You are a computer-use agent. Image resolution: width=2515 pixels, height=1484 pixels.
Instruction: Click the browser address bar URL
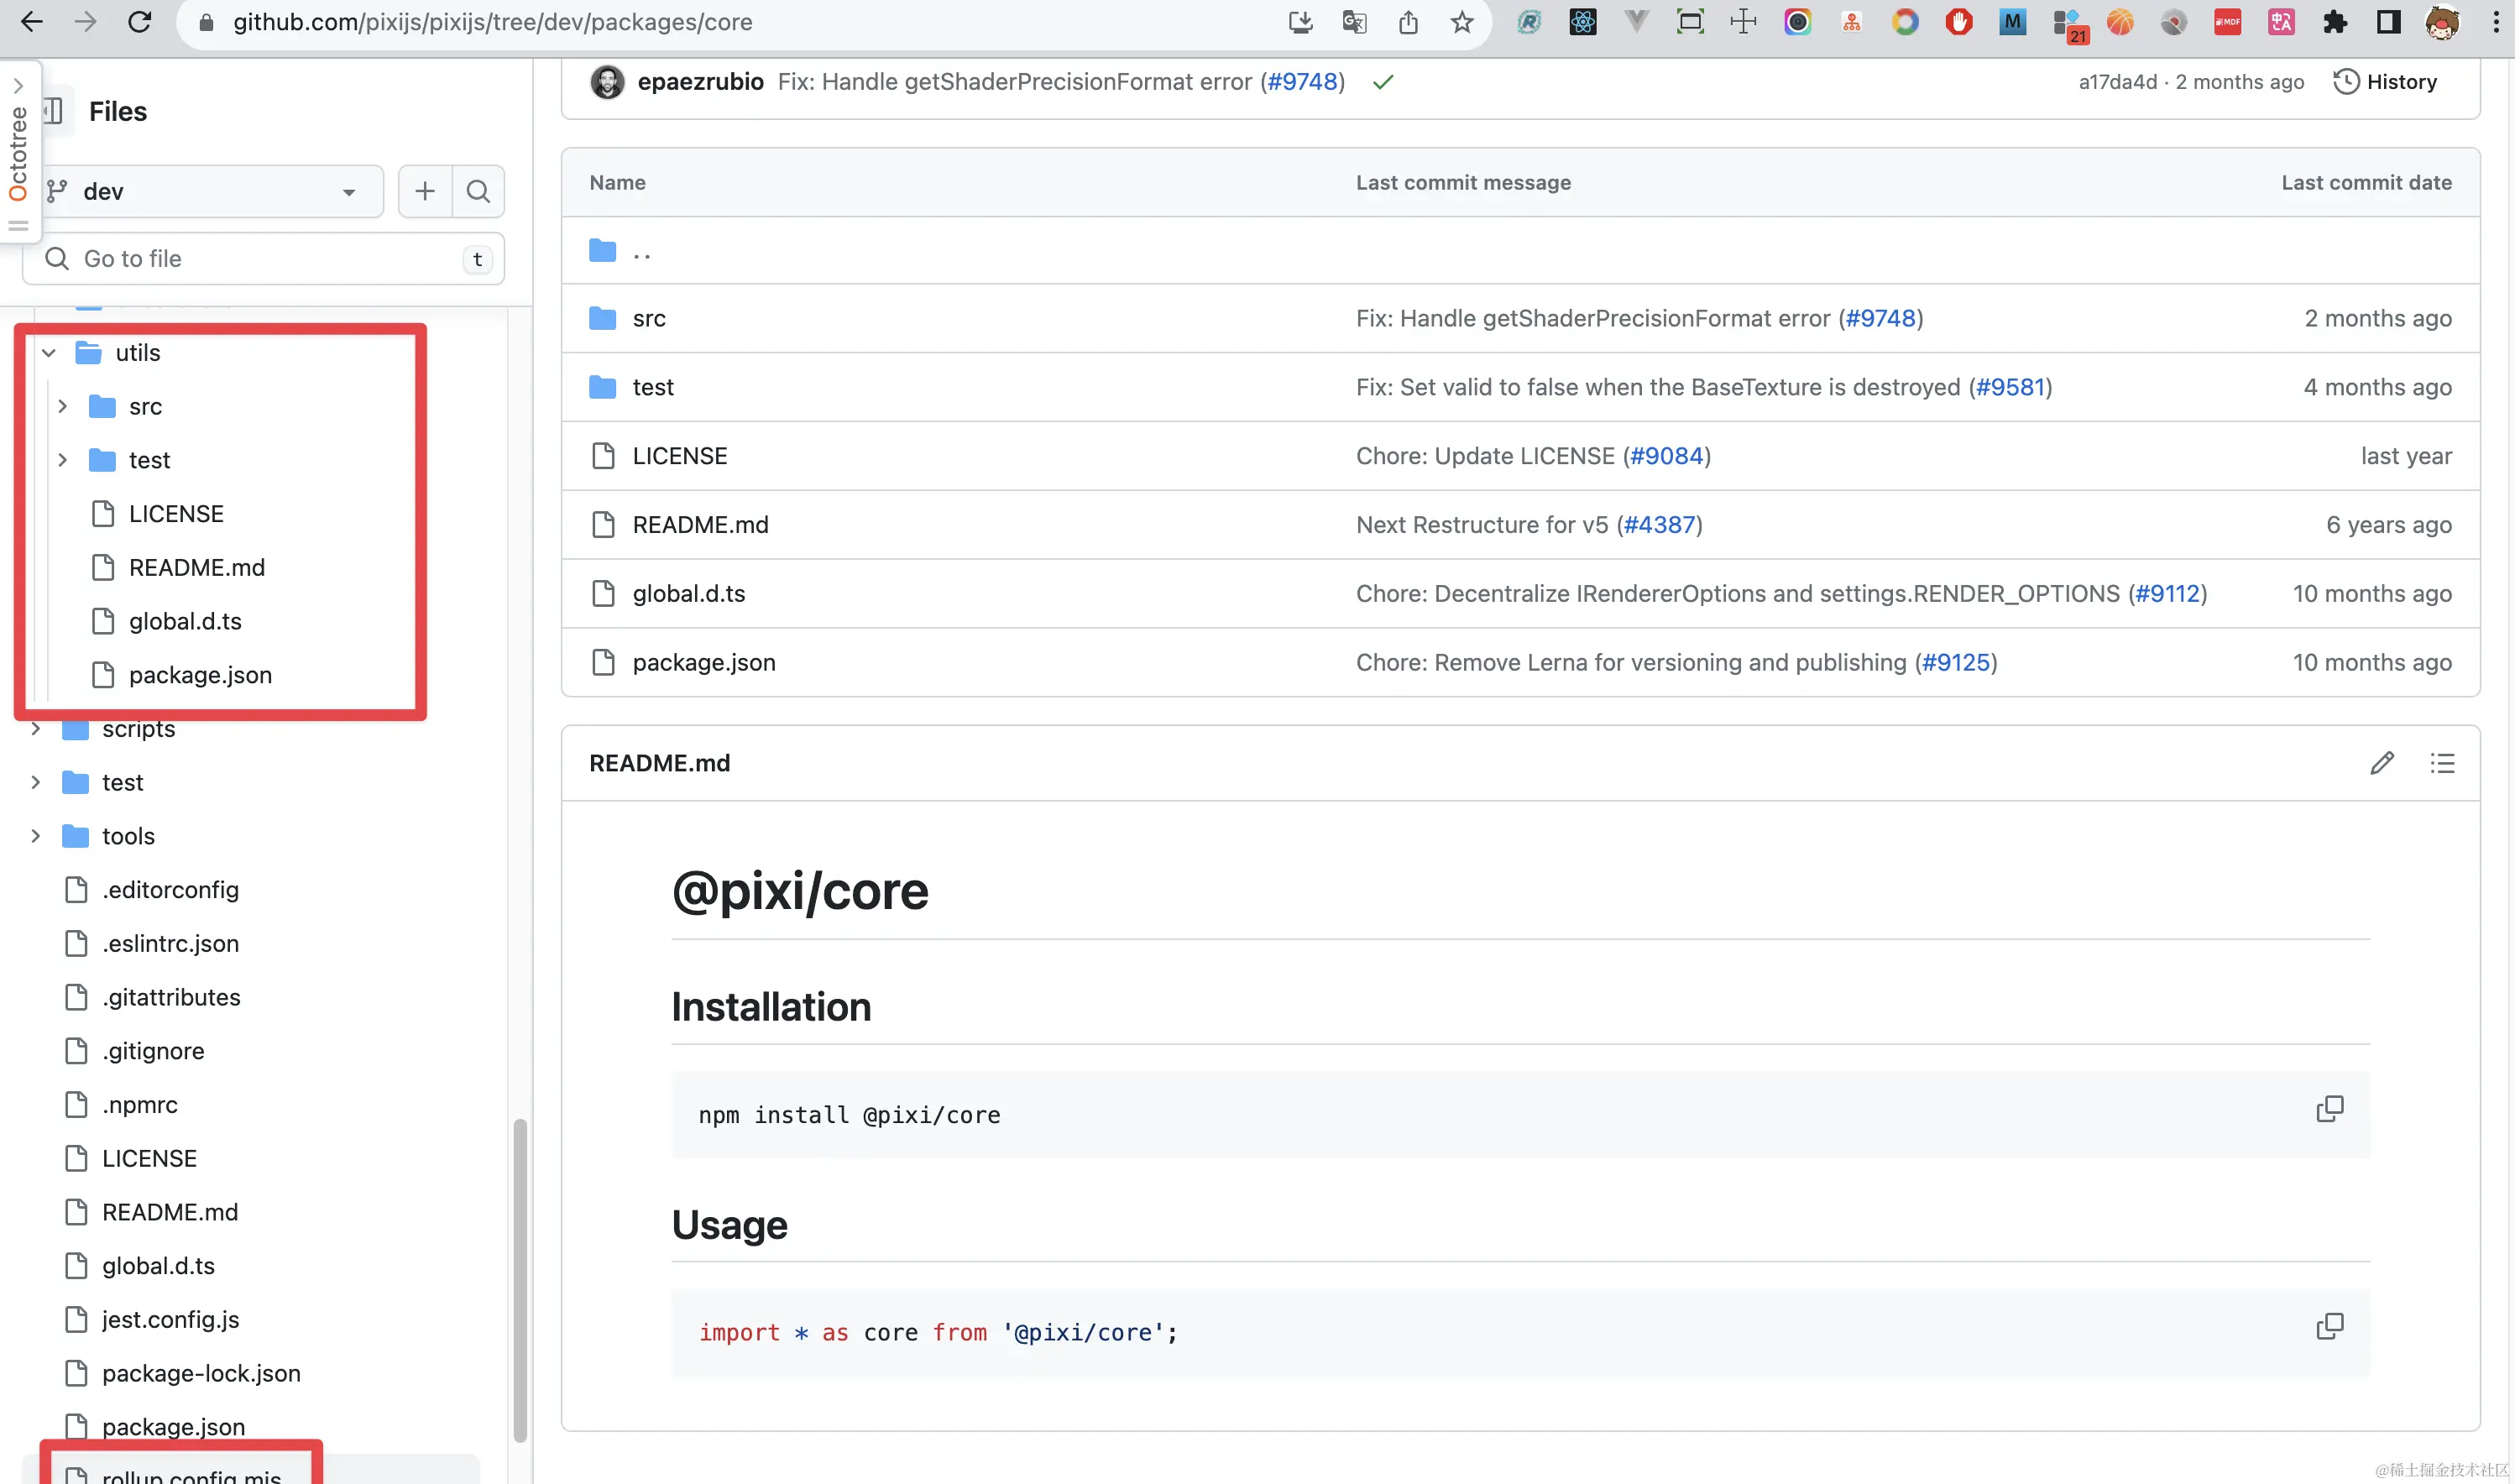(x=492, y=22)
